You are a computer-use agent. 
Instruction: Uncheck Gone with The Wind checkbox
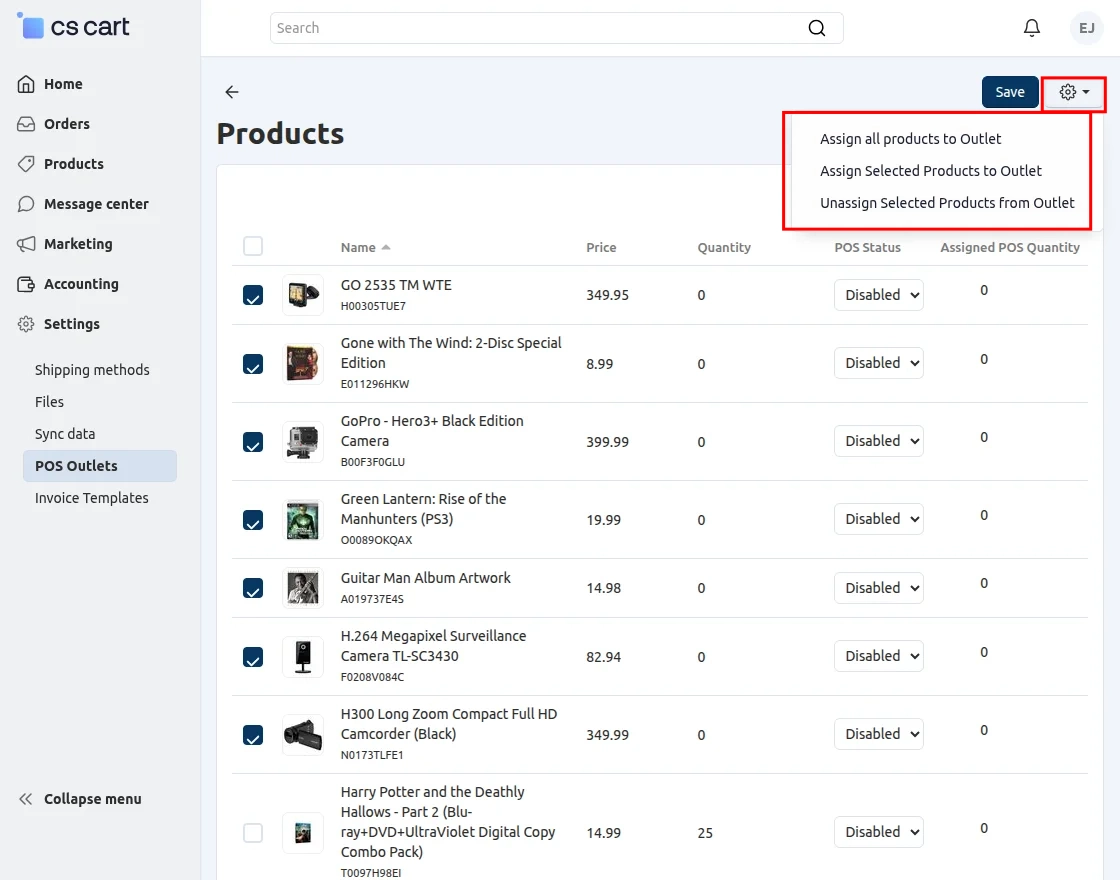[x=253, y=364]
